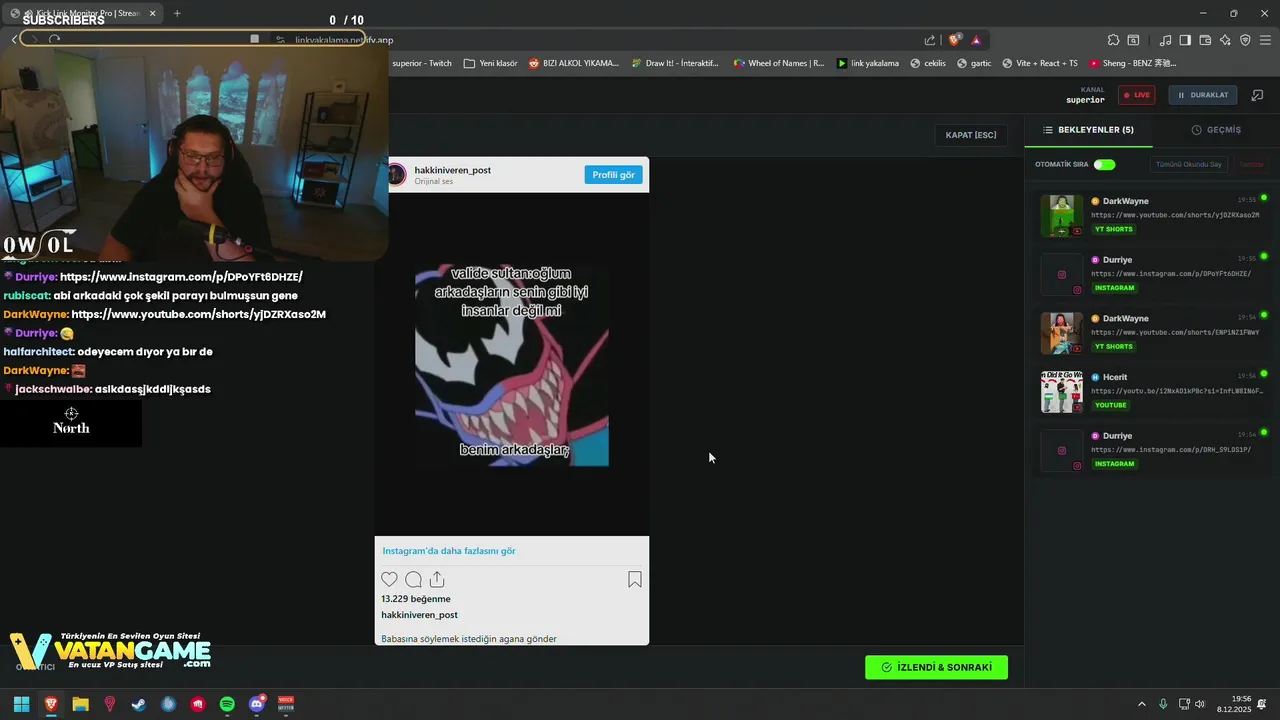The image size is (1280, 720).
Task: Click the Windows Start button
Action: (x=21, y=704)
